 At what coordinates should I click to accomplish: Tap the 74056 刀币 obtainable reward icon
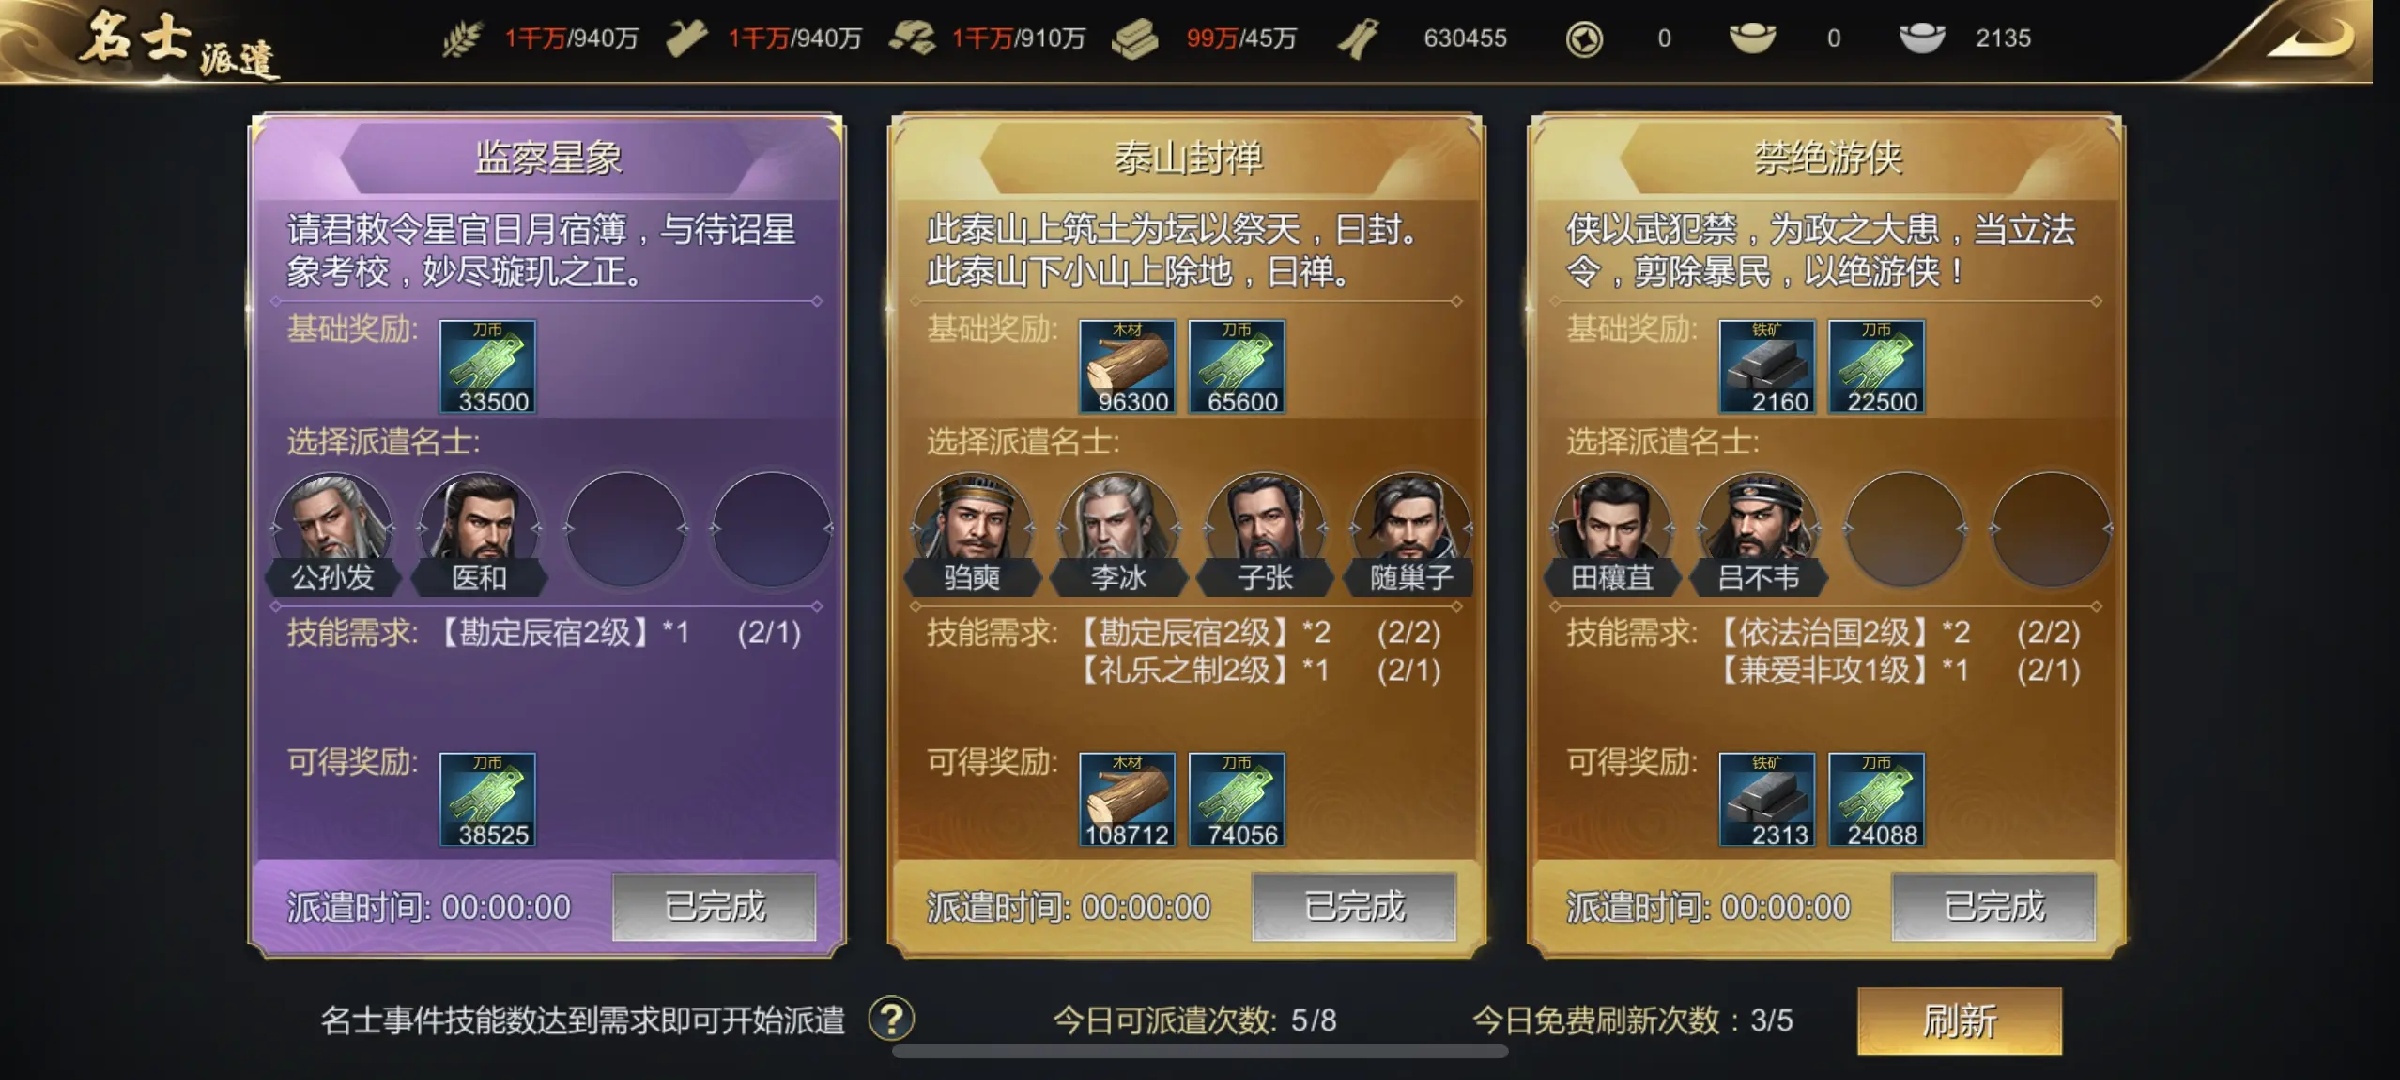point(1237,800)
